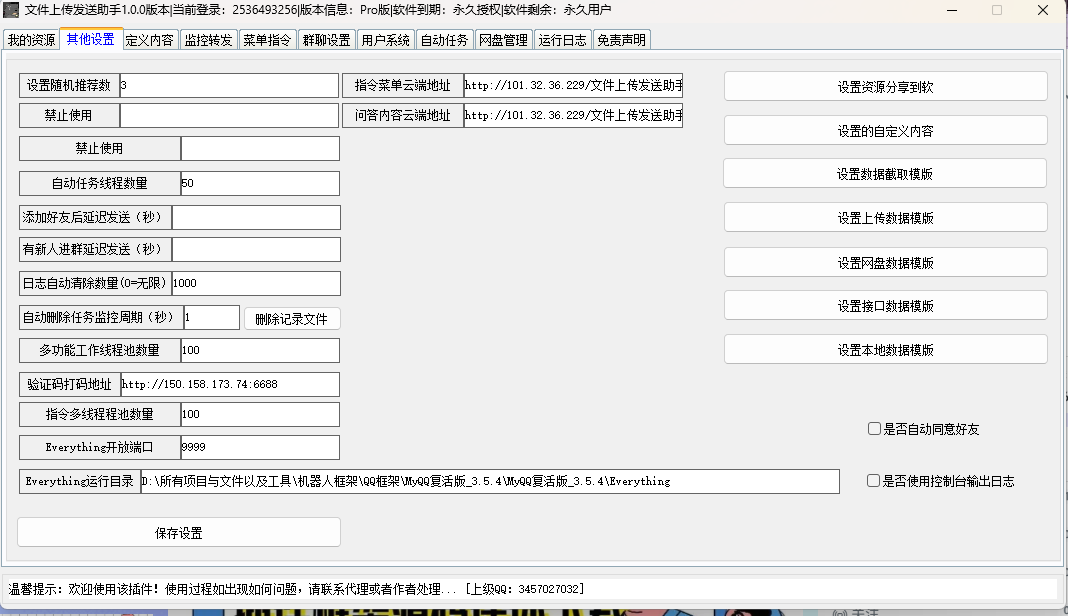Viewport: 1068px width, 616px height.
Task: Enable 是否自动同意好友 checkbox
Action: coord(874,429)
